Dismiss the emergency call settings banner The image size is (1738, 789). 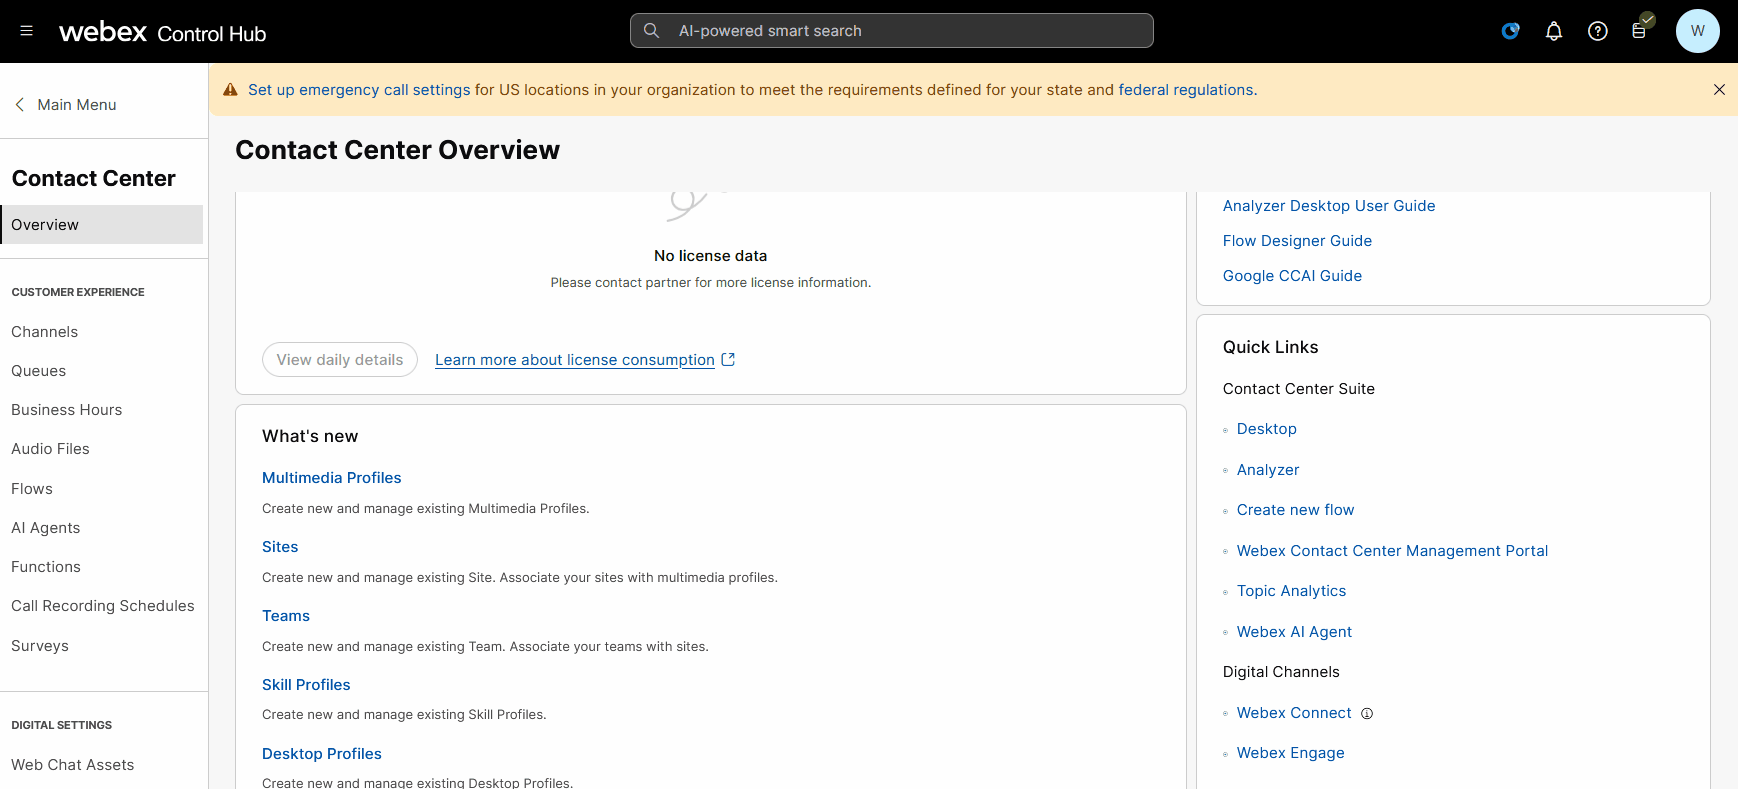coord(1719,90)
